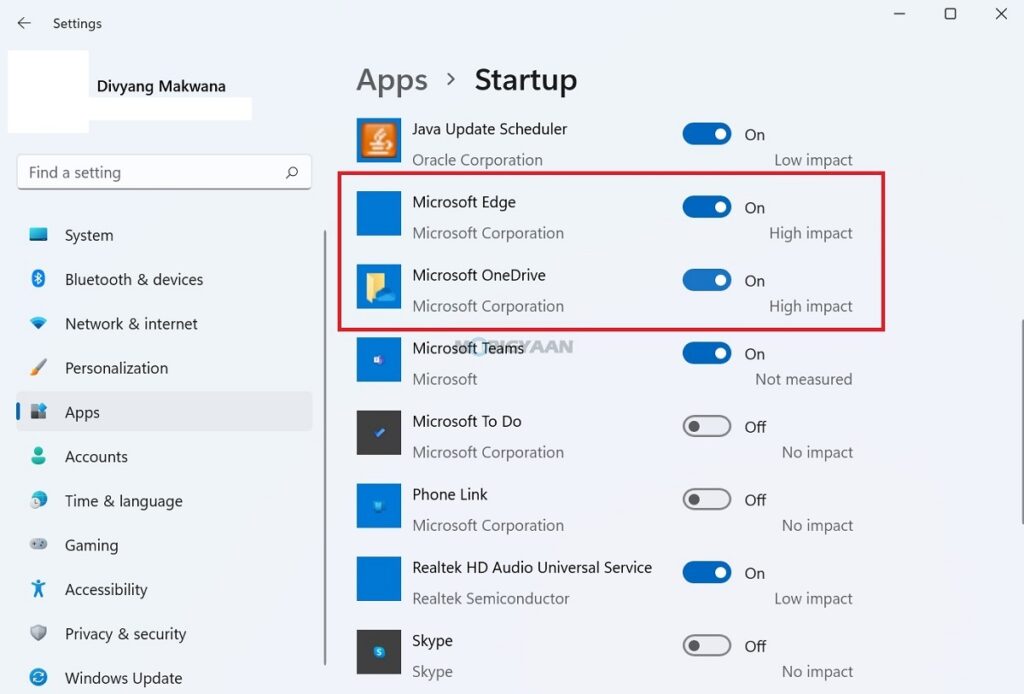Enable Microsoft To Do startup toggle
The width and height of the screenshot is (1024, 694).
tap(707, 426)
